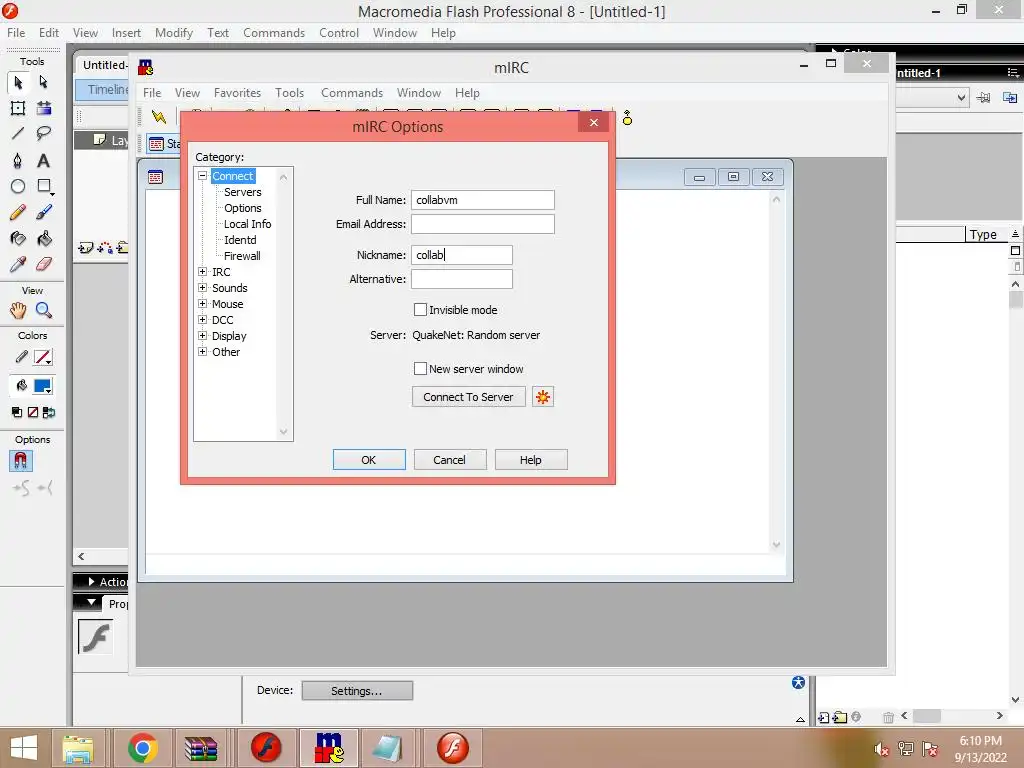Expand the Sounds category
This screenshot has width=1024, height=768.
click(202, 287)
